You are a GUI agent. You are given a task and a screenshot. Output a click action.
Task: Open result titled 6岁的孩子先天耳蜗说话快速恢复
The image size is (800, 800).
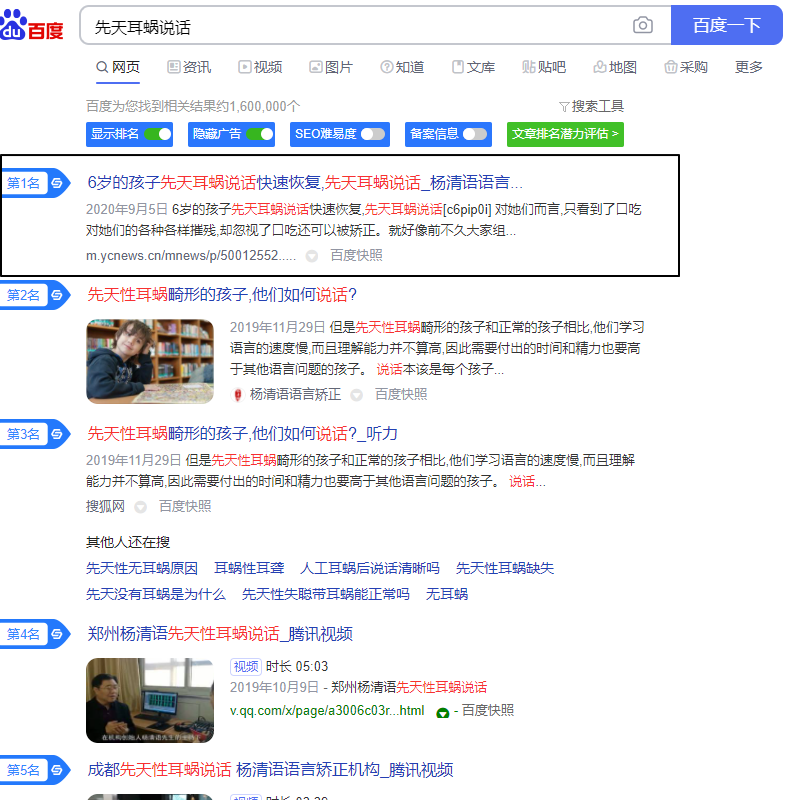point(305,183)
